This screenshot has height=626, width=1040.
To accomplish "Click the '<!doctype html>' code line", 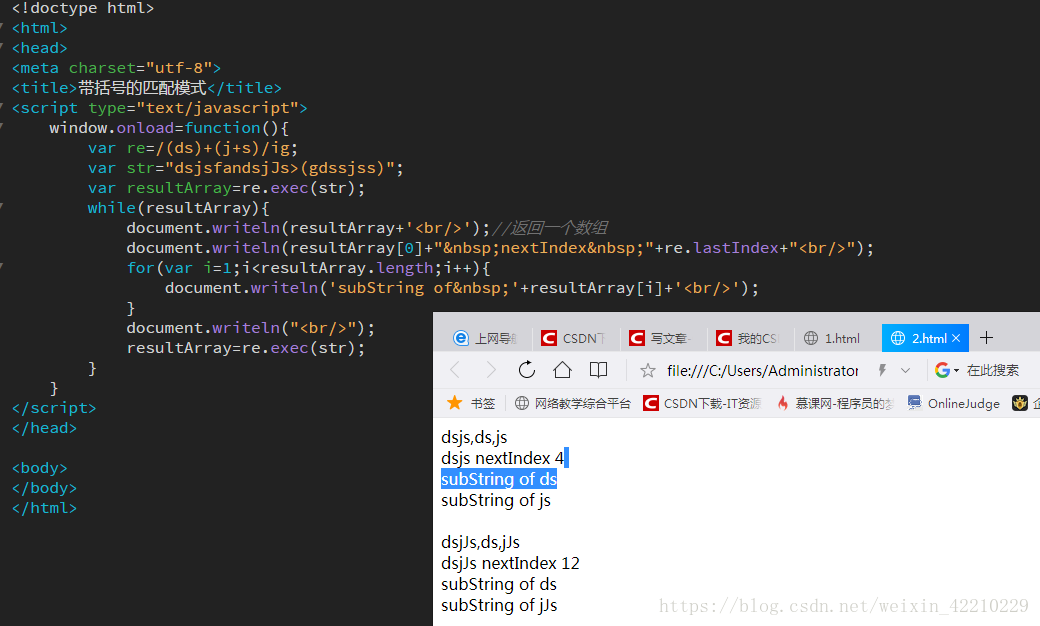I will [x=83, y=9].
